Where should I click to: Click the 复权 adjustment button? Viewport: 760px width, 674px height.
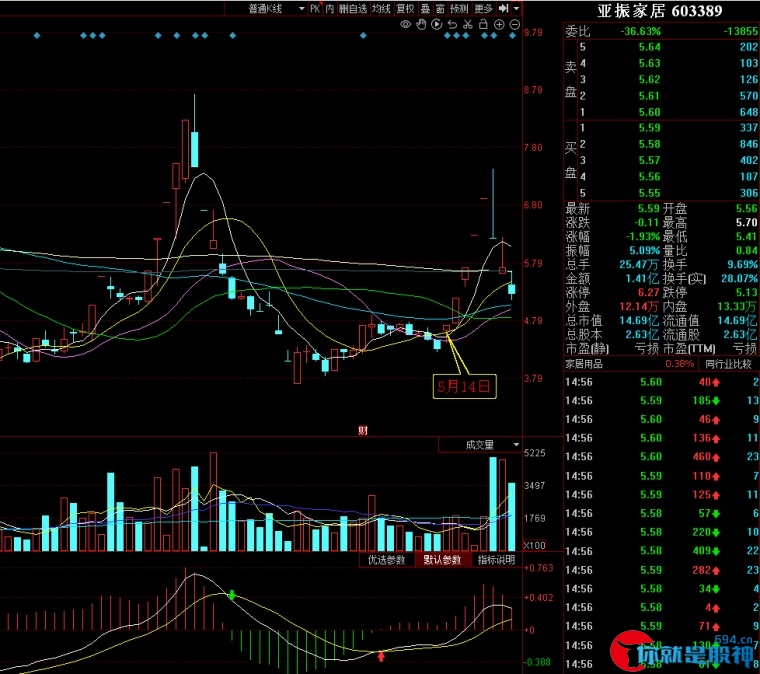[405, 8]
